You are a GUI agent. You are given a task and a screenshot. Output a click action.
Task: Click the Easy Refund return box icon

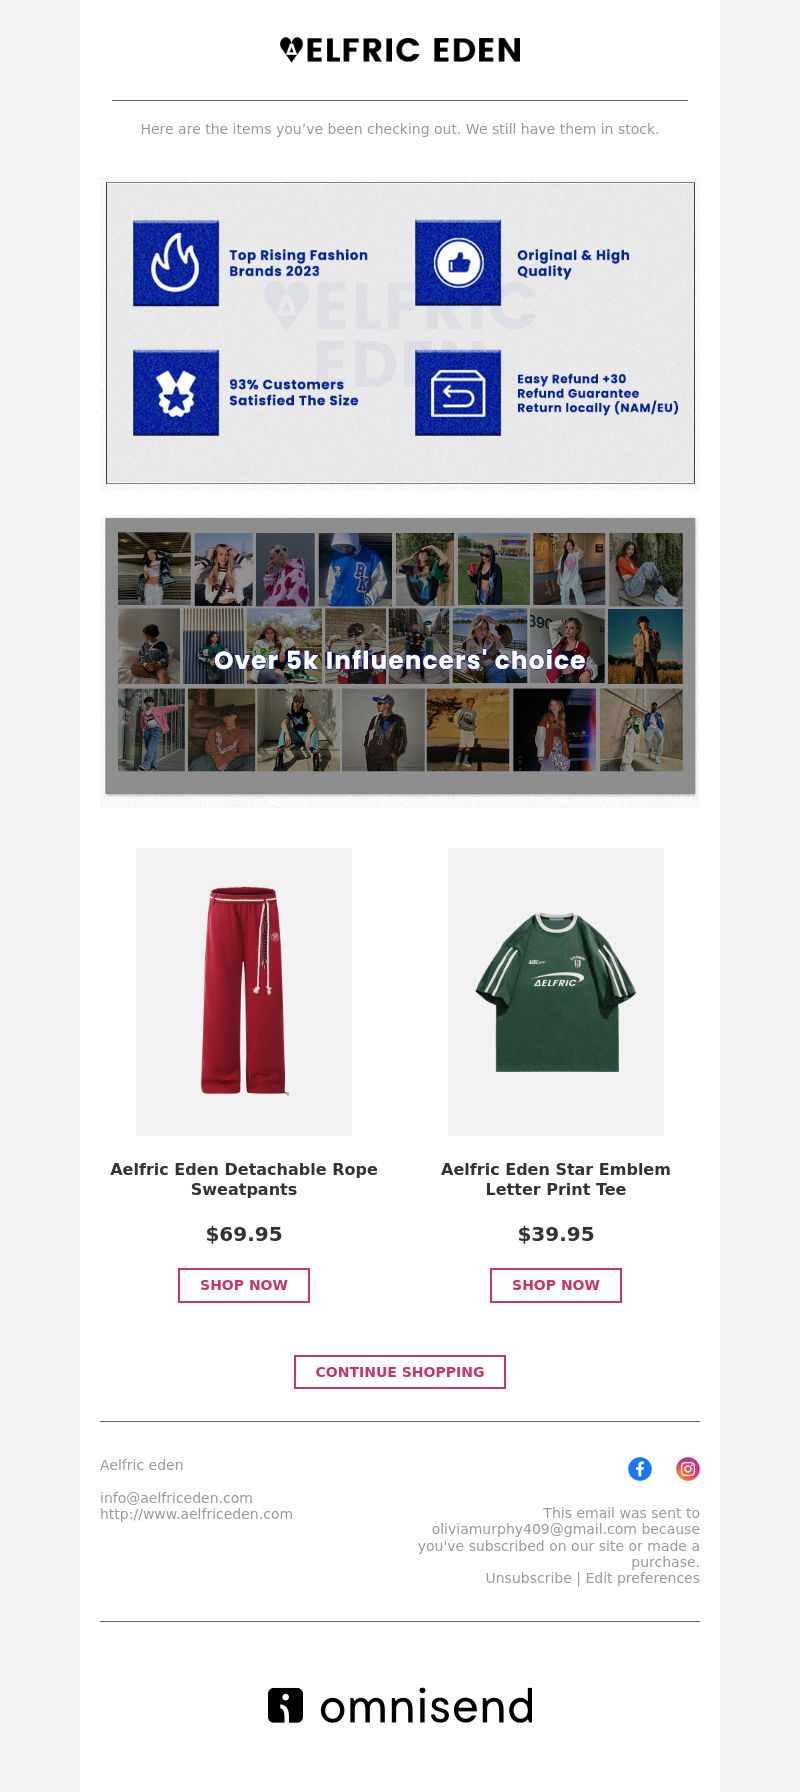[x=458, y=392]
